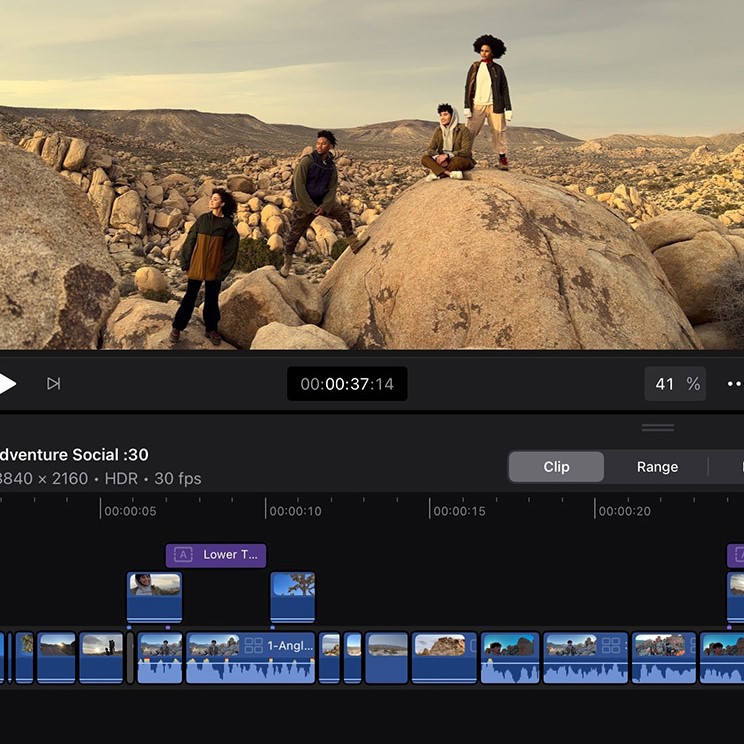Switch selection mode to Range
This screenshot has width=744, height=744.
coord(657,467)
